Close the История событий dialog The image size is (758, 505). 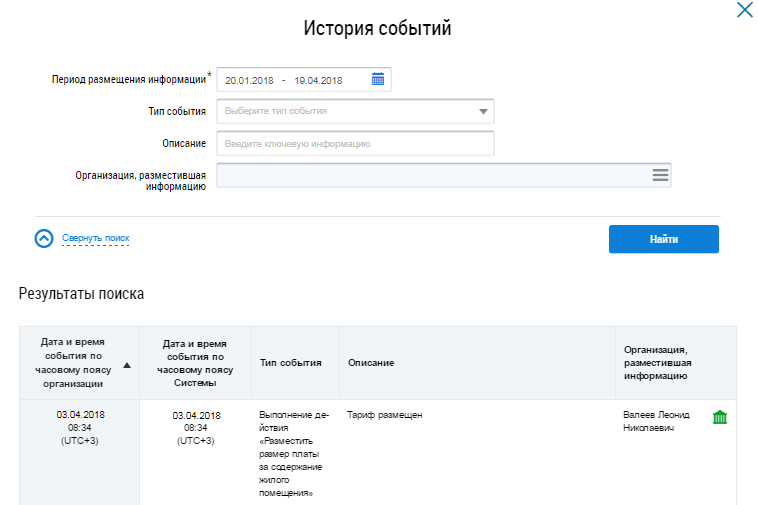point(744,10)
